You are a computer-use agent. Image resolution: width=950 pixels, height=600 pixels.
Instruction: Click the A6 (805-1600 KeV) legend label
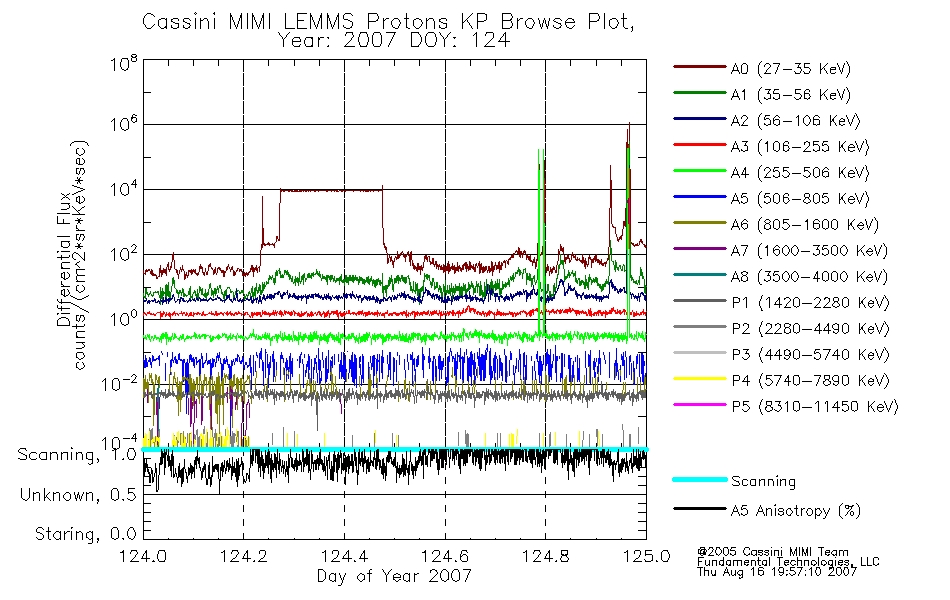pyautogui.click(x=805, y=225)
